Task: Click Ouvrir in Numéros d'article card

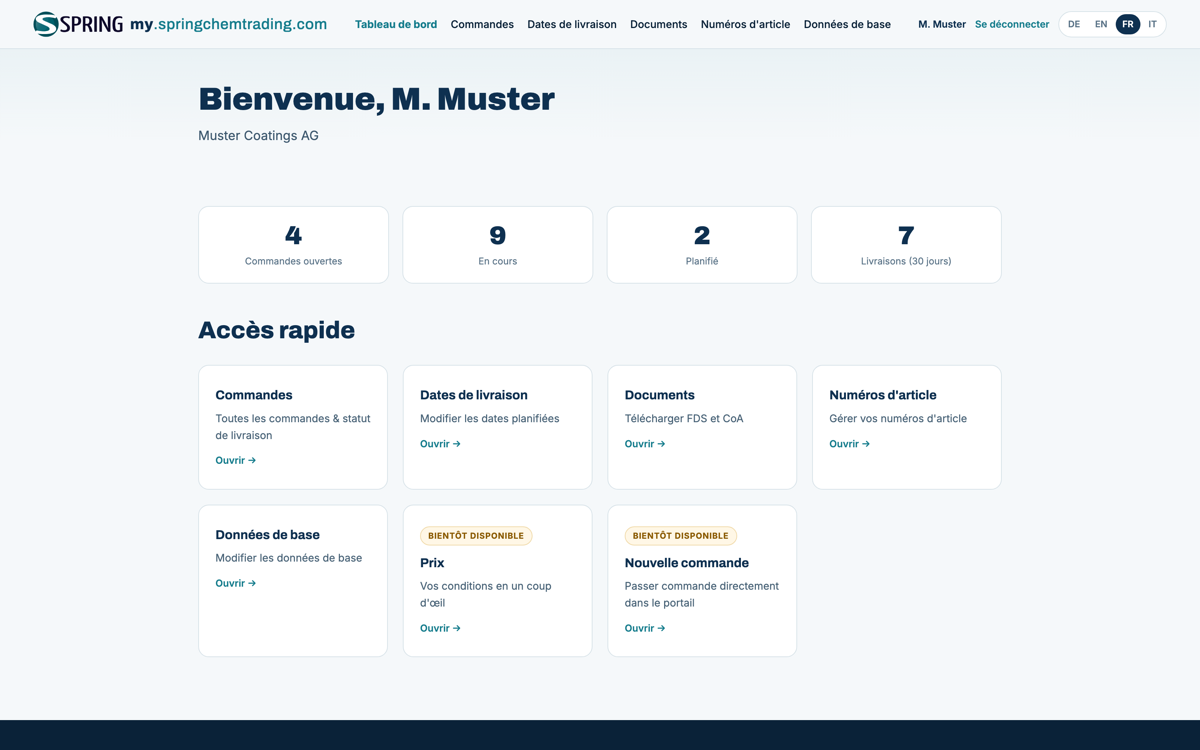Action: pos(850,444)
